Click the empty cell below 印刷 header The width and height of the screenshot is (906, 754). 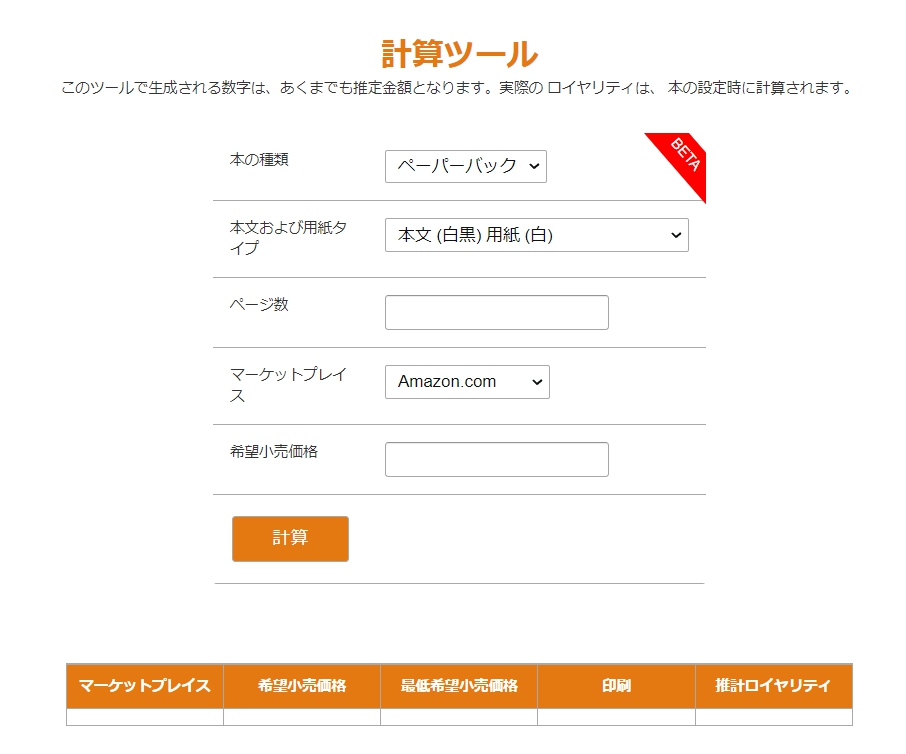pyautogui.click(x=616, y=716)
